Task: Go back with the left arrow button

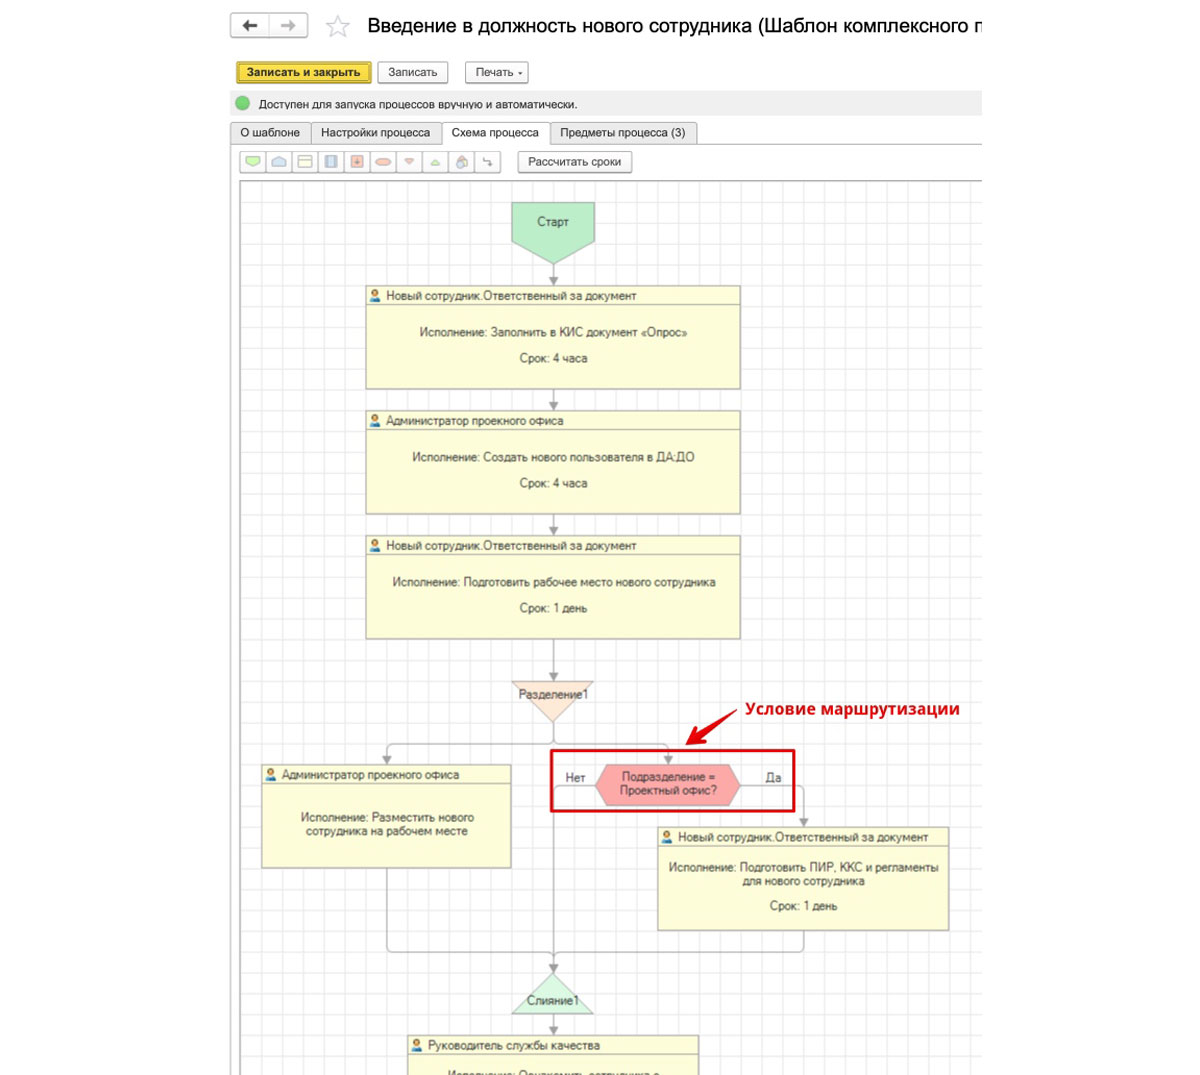Action: pos(250,25)
